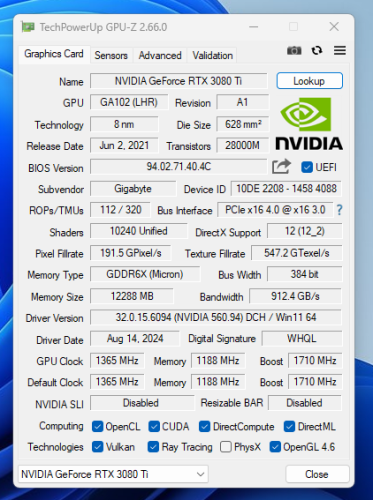Click the GPU Clock value 1365 MHz
The image size is (373, 500).
point(117,361)
